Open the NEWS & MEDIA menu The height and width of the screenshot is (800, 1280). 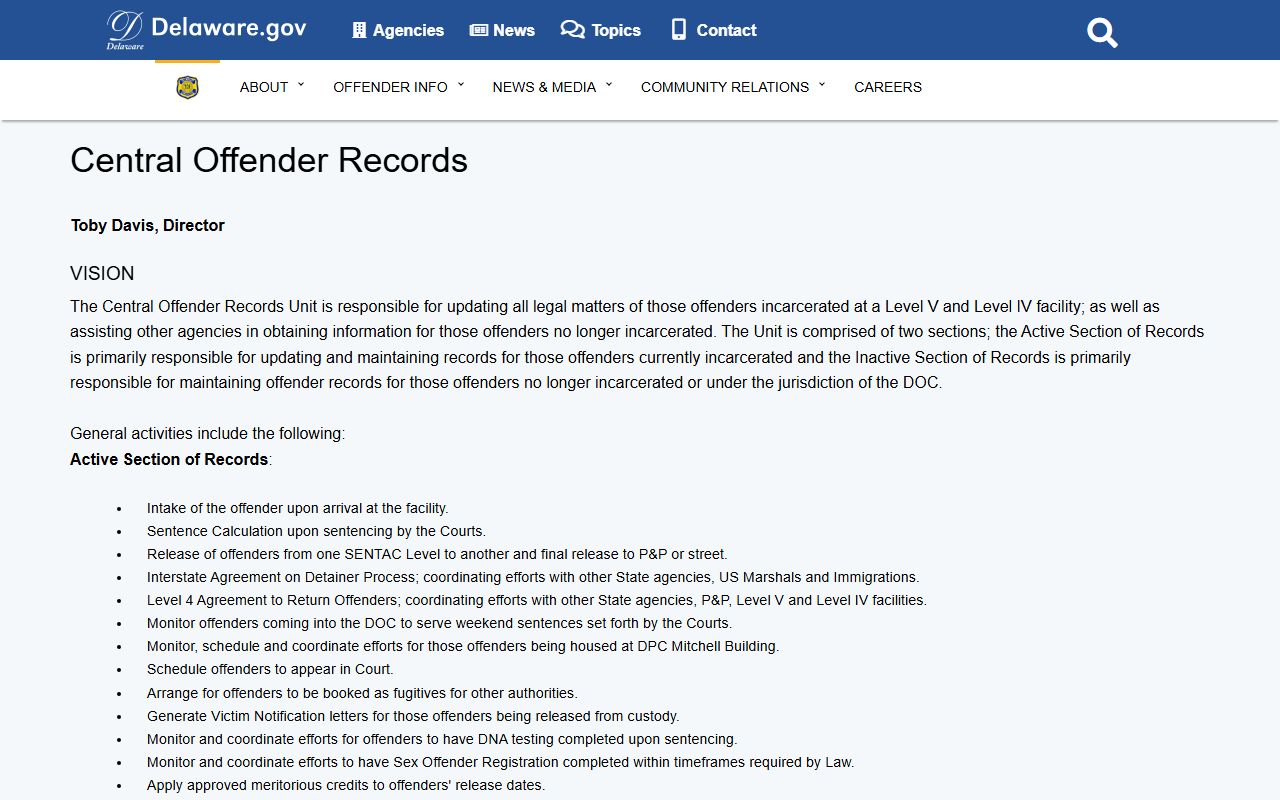tap(544, 87)
